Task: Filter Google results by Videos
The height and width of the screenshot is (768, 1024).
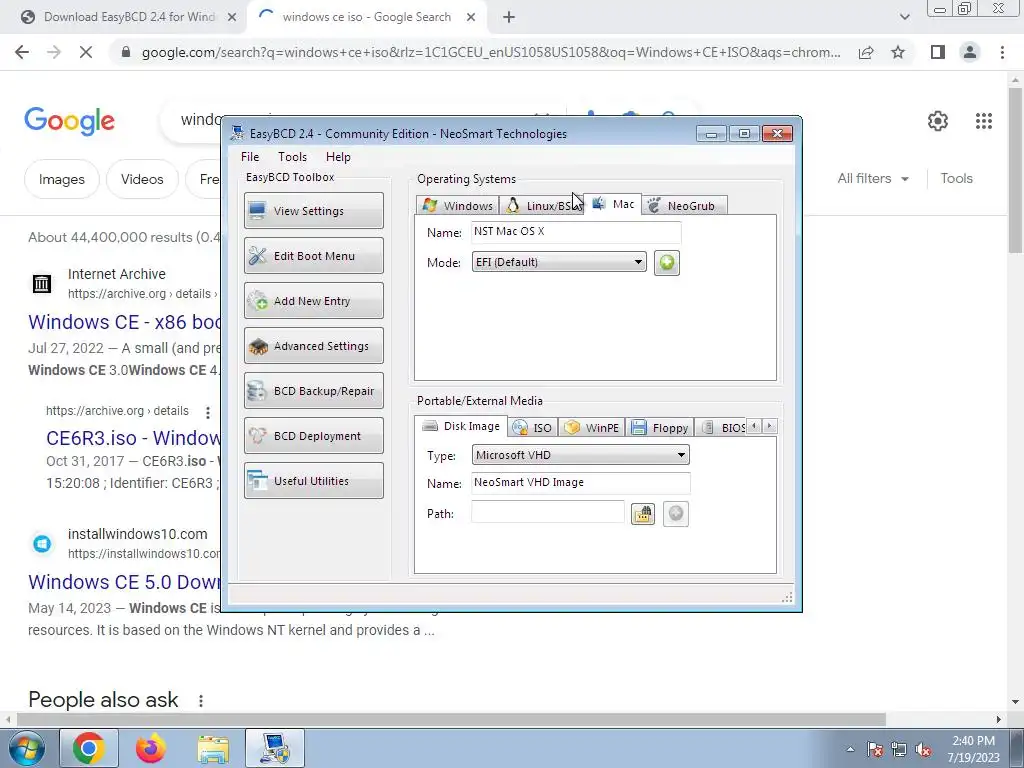Action: pyautogui.click(x=142, y=179)
